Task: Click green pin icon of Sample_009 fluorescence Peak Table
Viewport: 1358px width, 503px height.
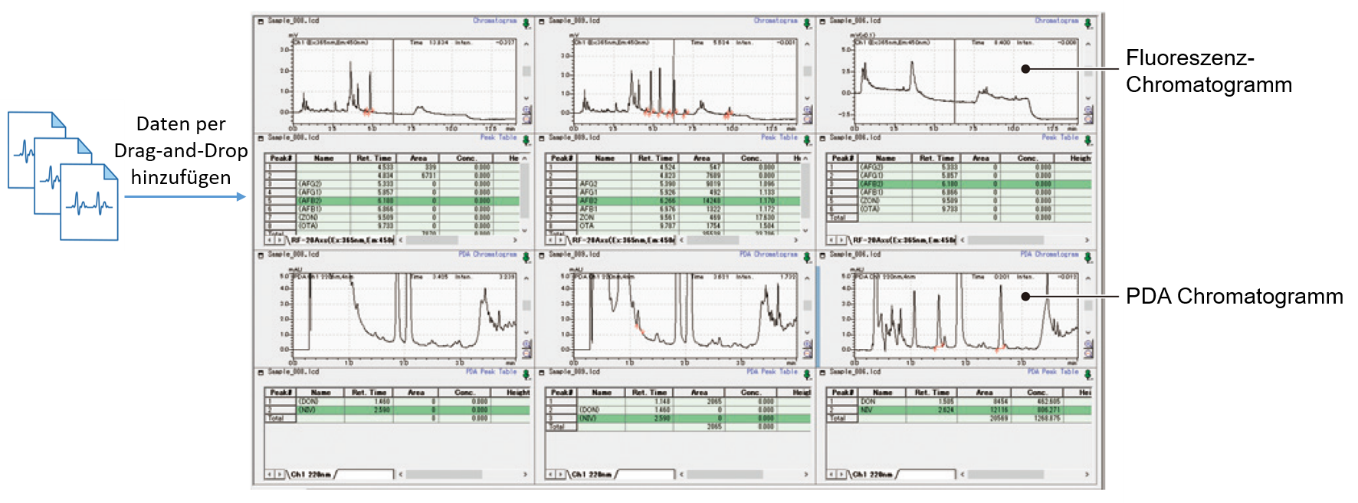Action: pos(807,140)
